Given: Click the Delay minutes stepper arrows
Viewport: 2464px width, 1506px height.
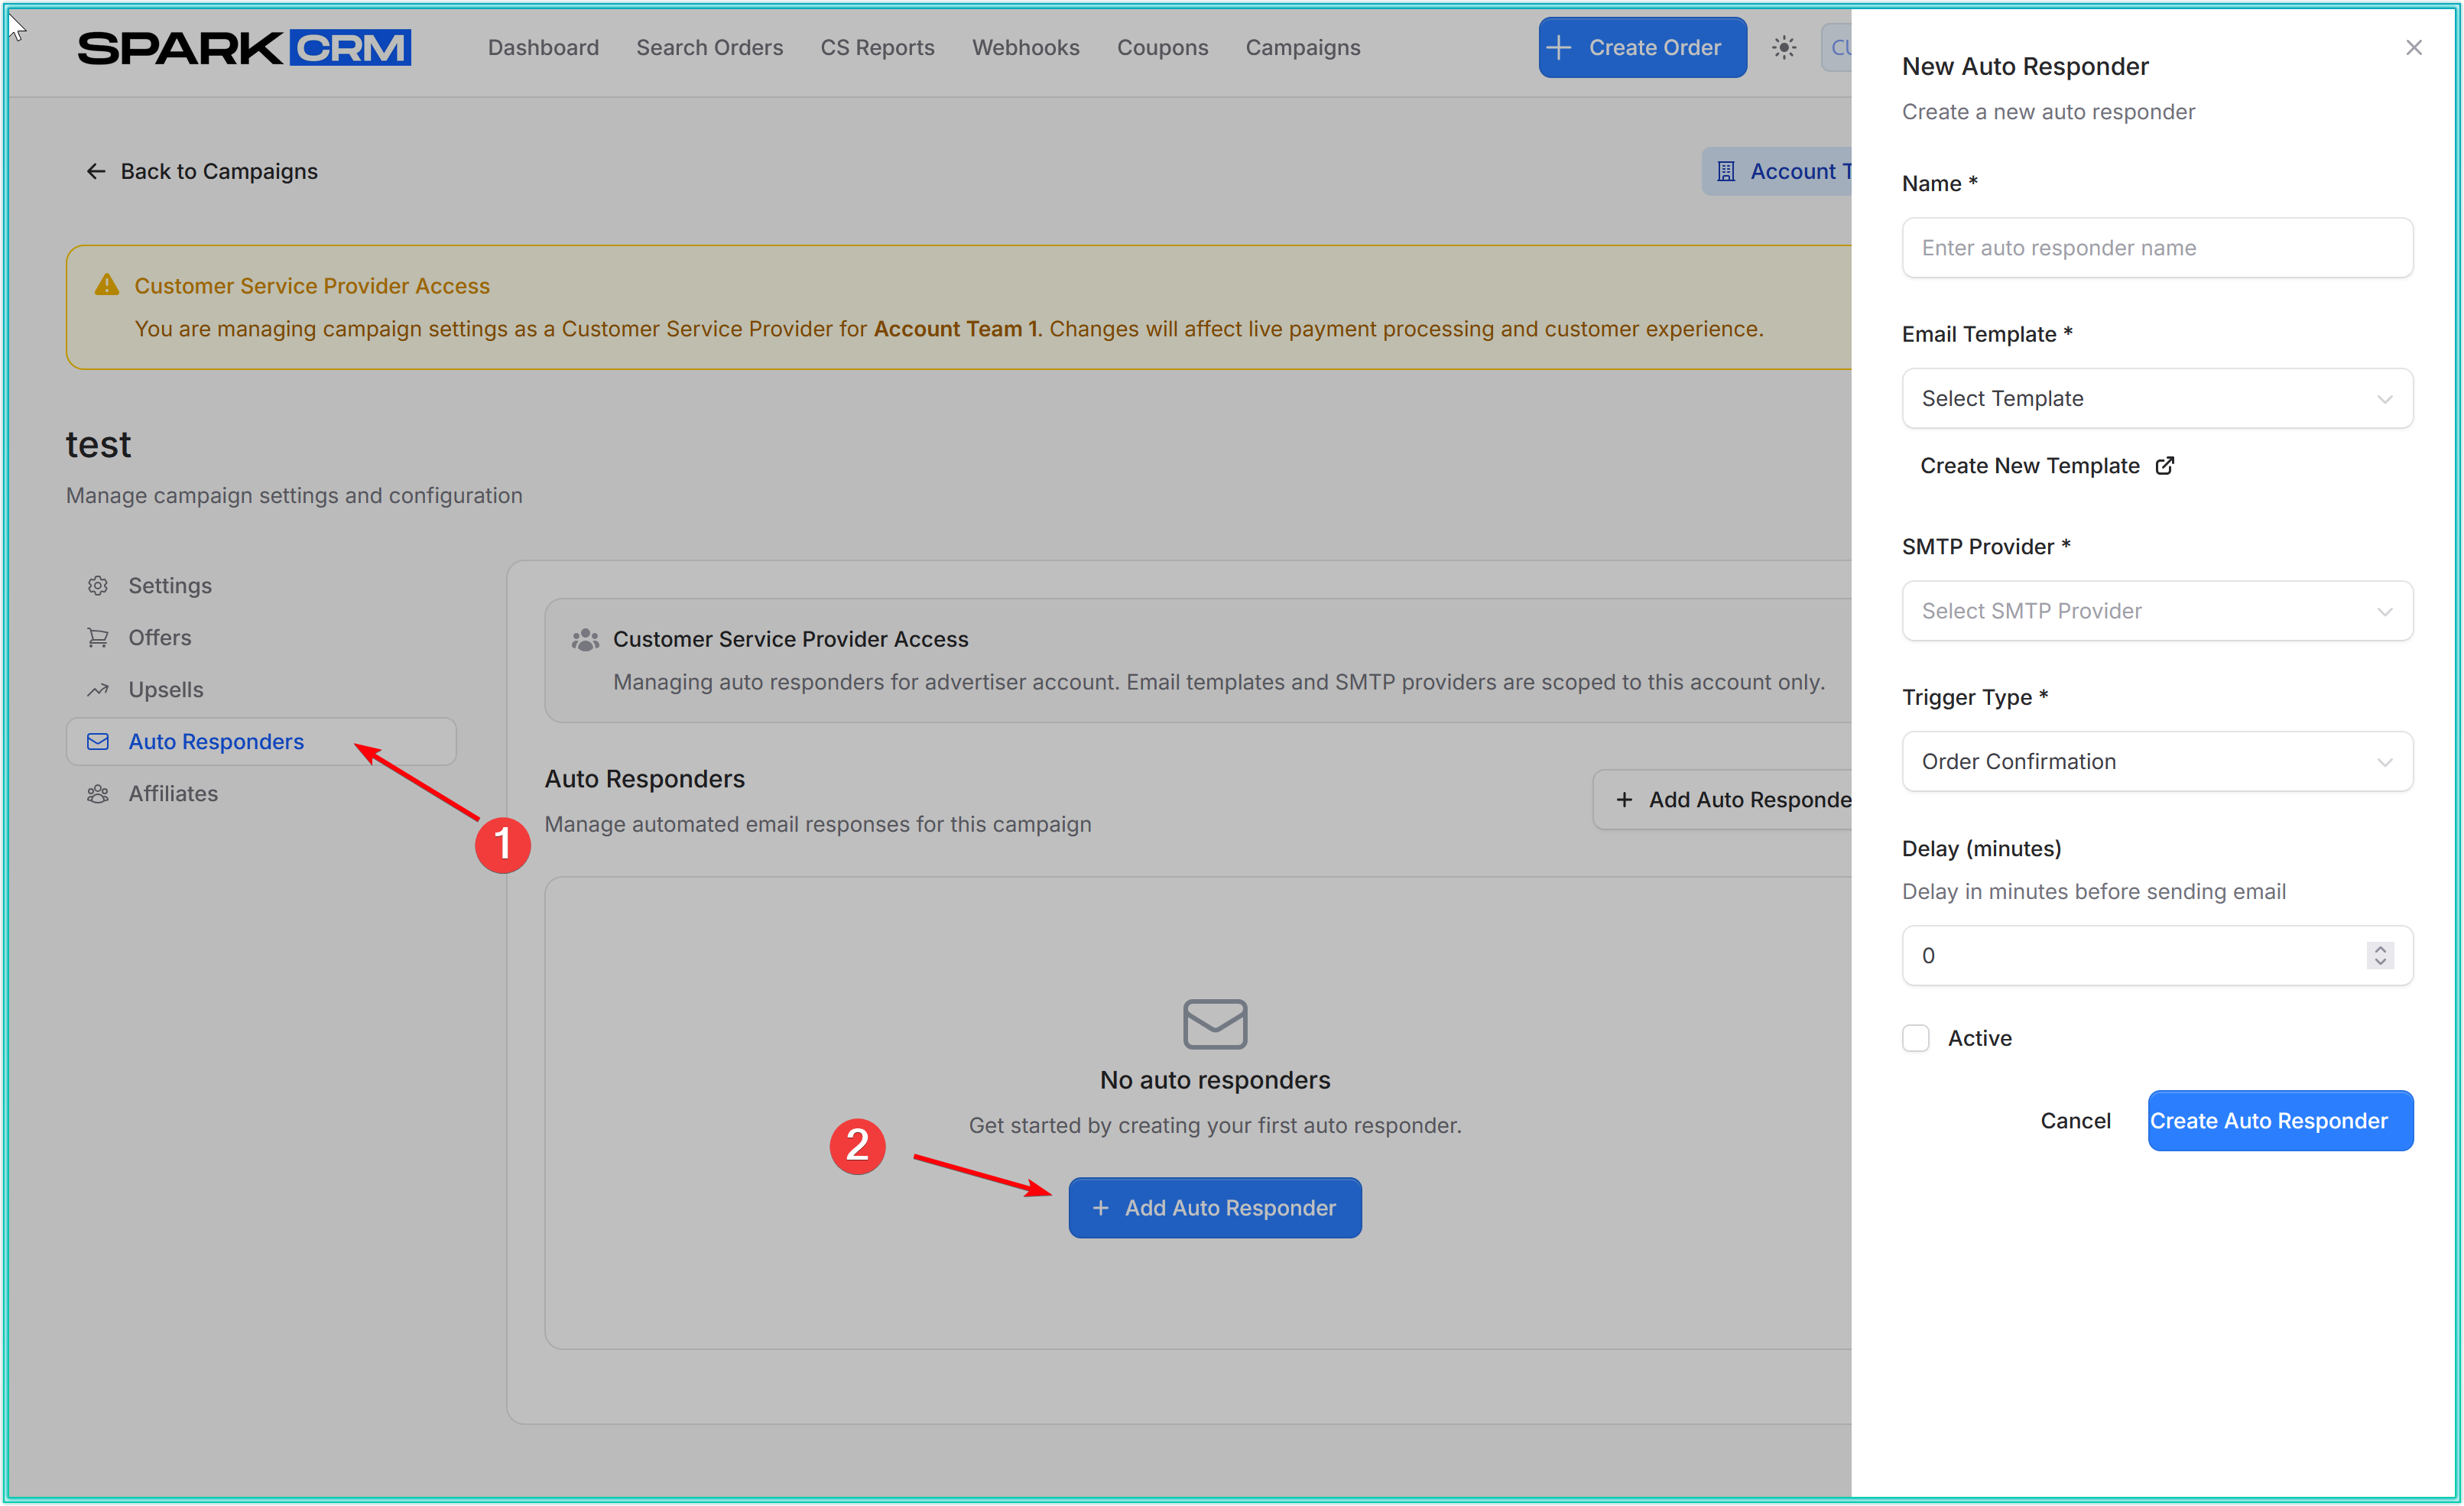Looking at the screenshot, I should click(2380, 956).
